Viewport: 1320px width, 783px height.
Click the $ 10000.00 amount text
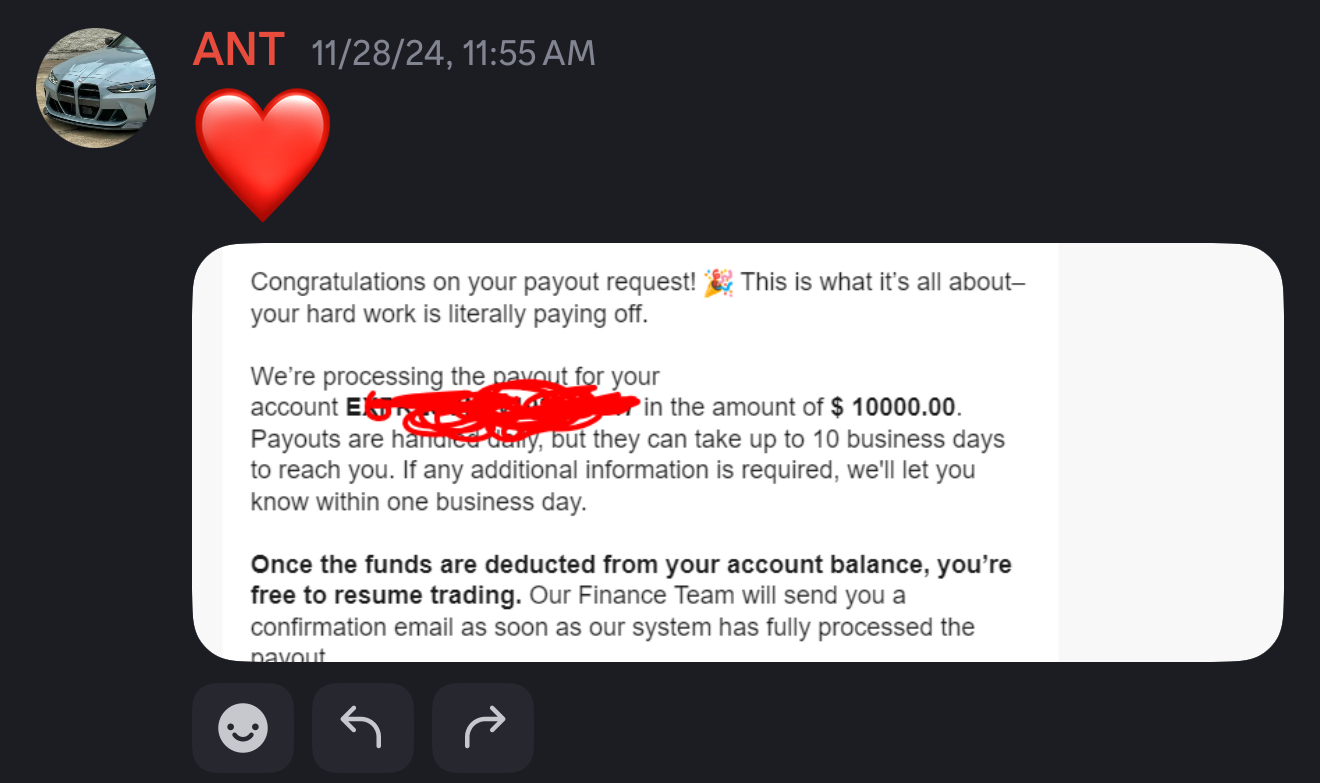tap(894, 408)
